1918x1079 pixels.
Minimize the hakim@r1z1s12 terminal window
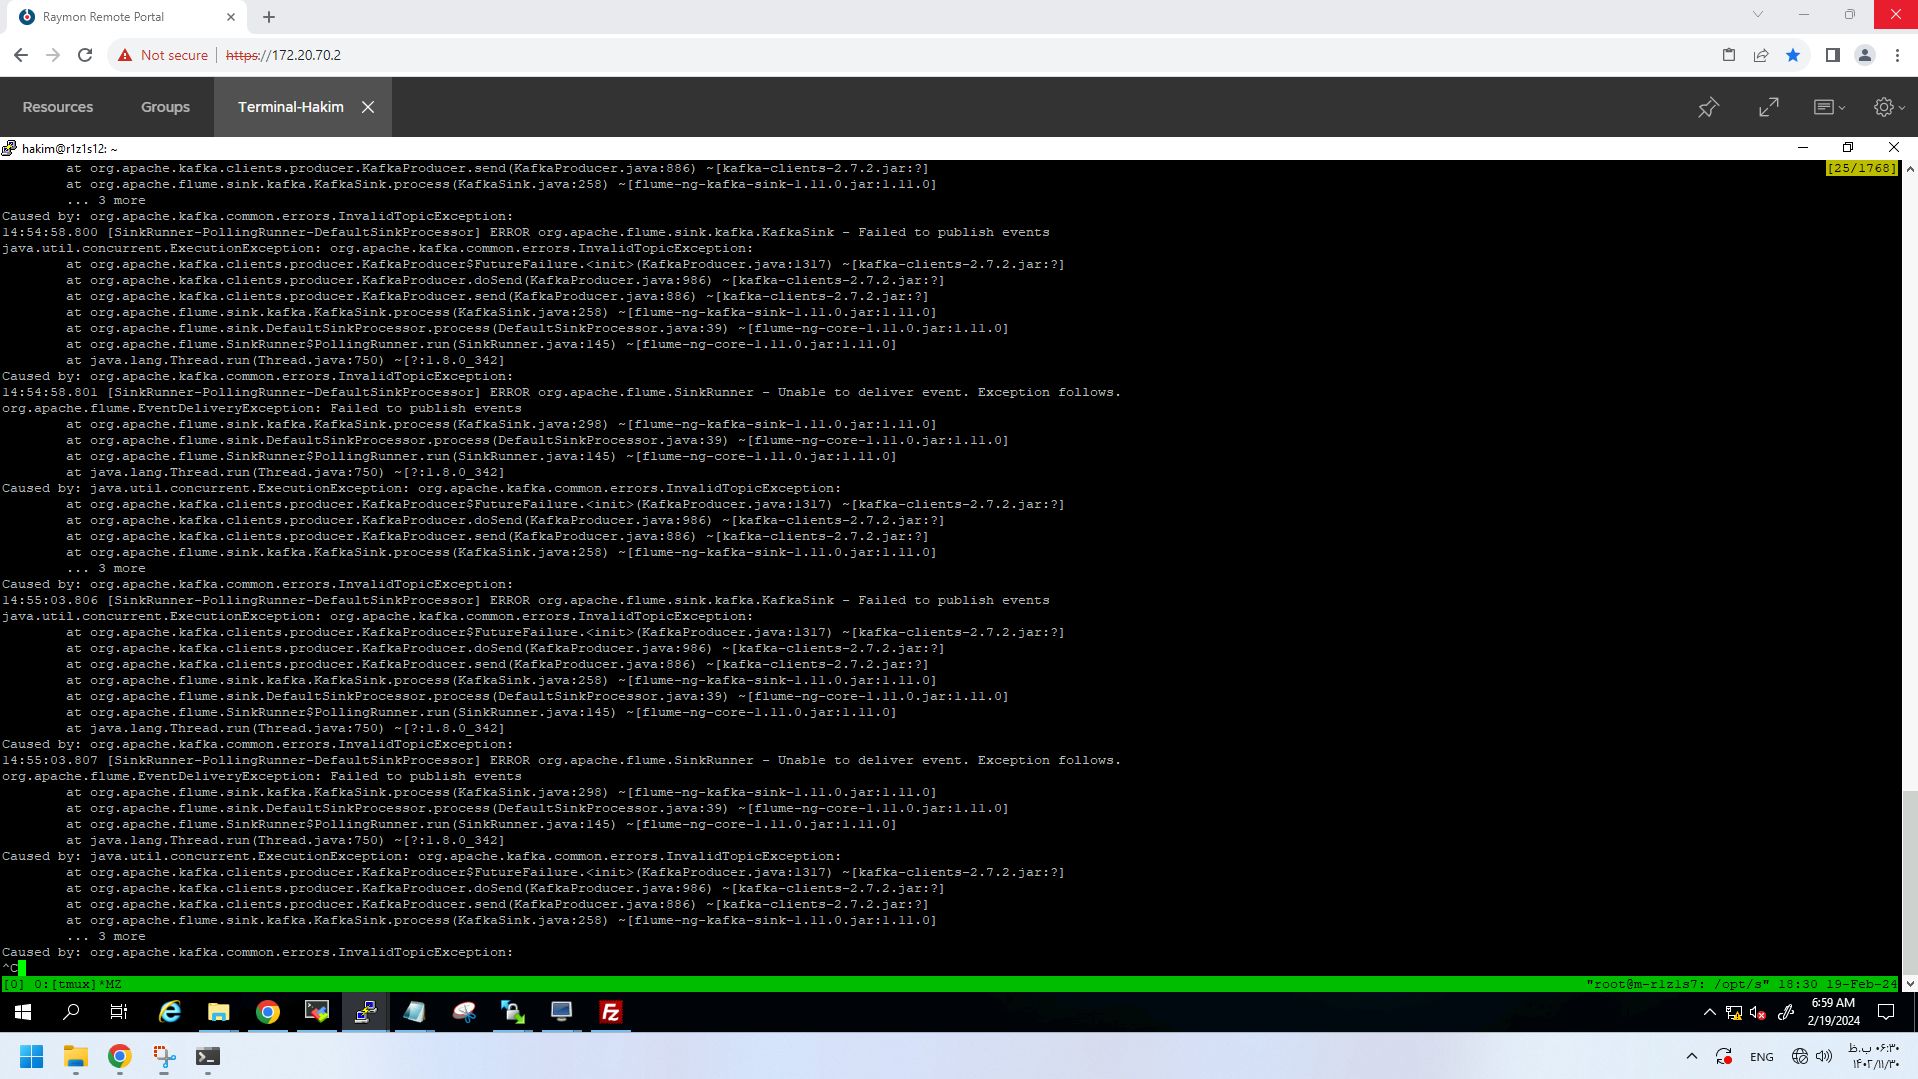[1803, 147]
